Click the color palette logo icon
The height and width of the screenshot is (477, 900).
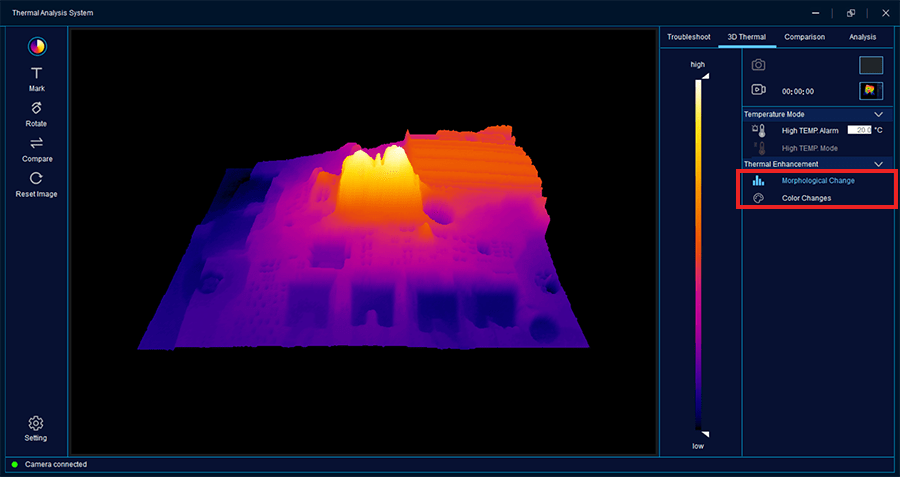tap(37, 45)
